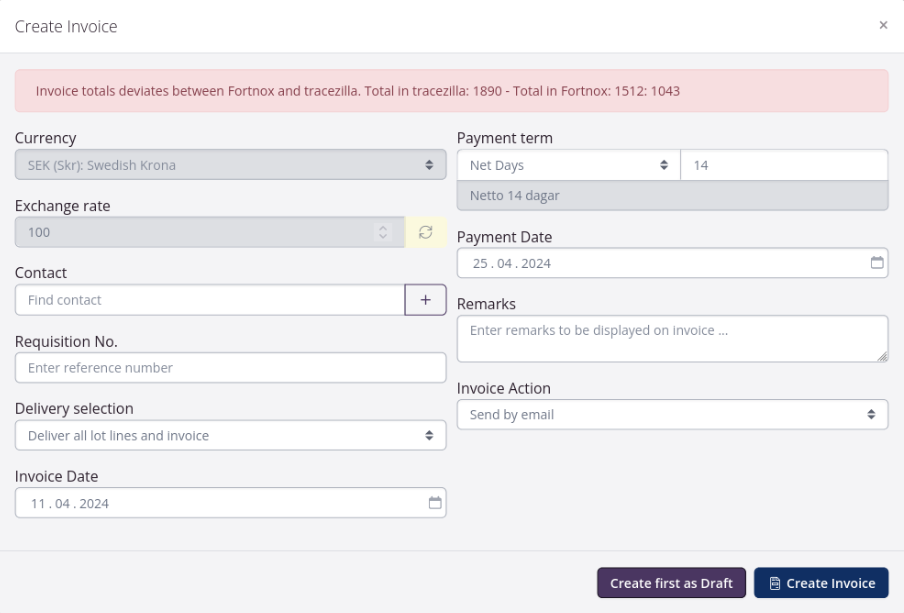Click the add new contact plus icon
Image resolution: width=904 pixels, height=613 pixels.
coord(426,299)
